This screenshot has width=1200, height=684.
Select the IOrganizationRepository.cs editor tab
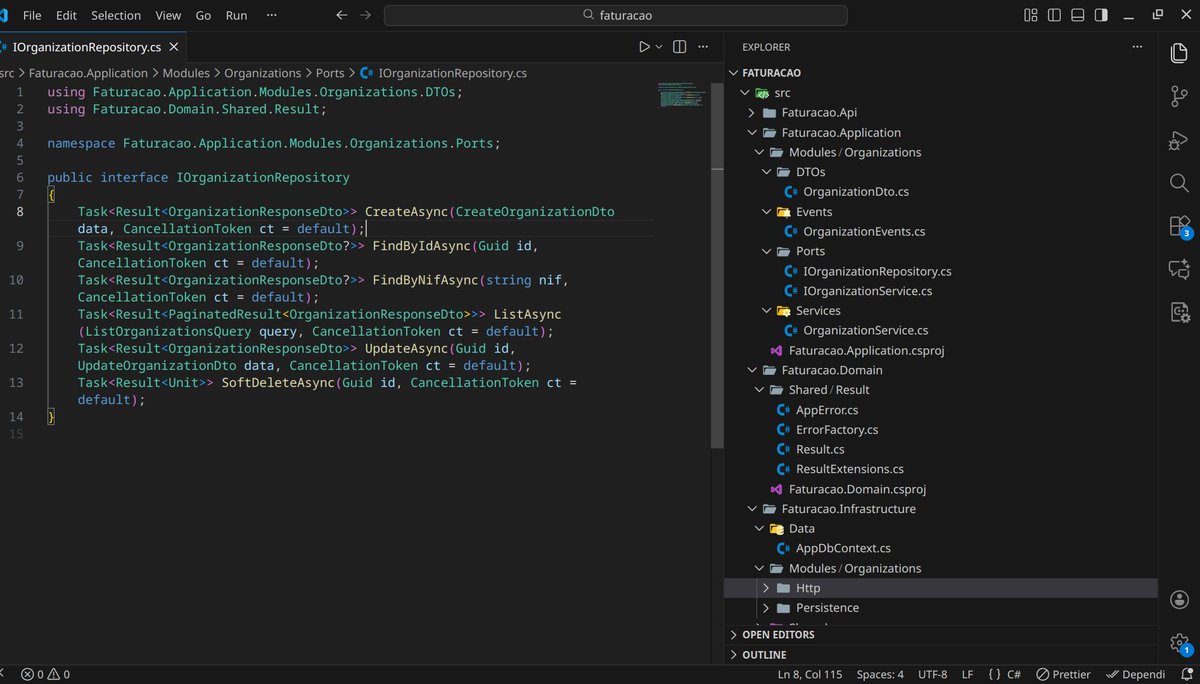(87, 47)
